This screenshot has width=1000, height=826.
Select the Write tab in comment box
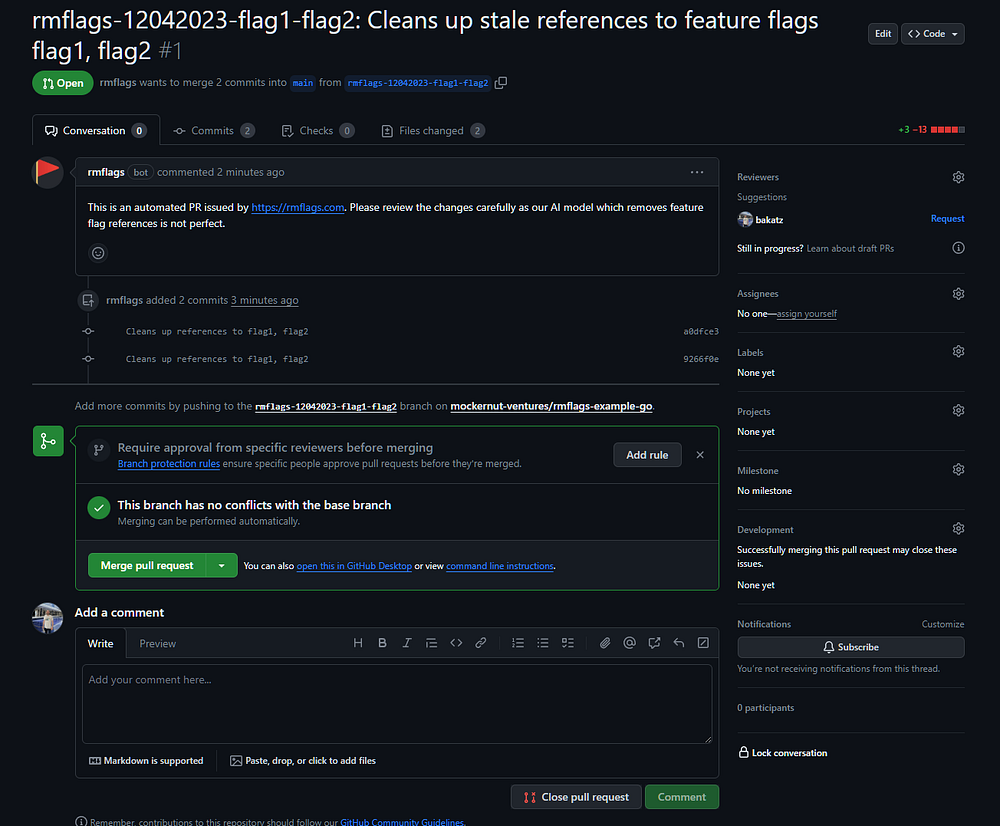pos(100,644)
